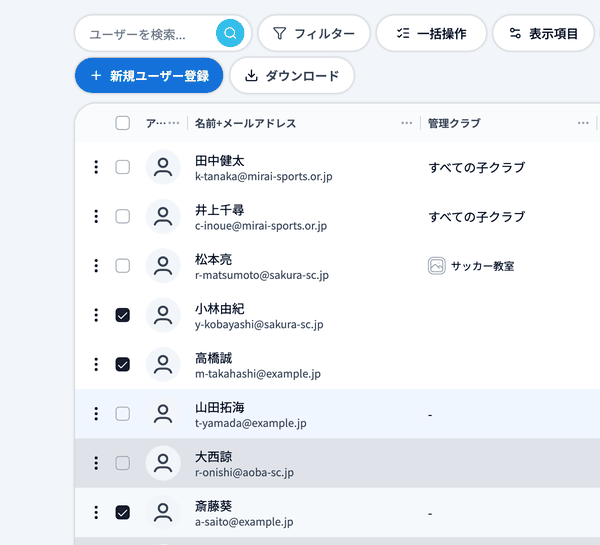This screenshot has width=600, height=545.
Task: Click the name 井上千尋
Action: tap(219, 210)
